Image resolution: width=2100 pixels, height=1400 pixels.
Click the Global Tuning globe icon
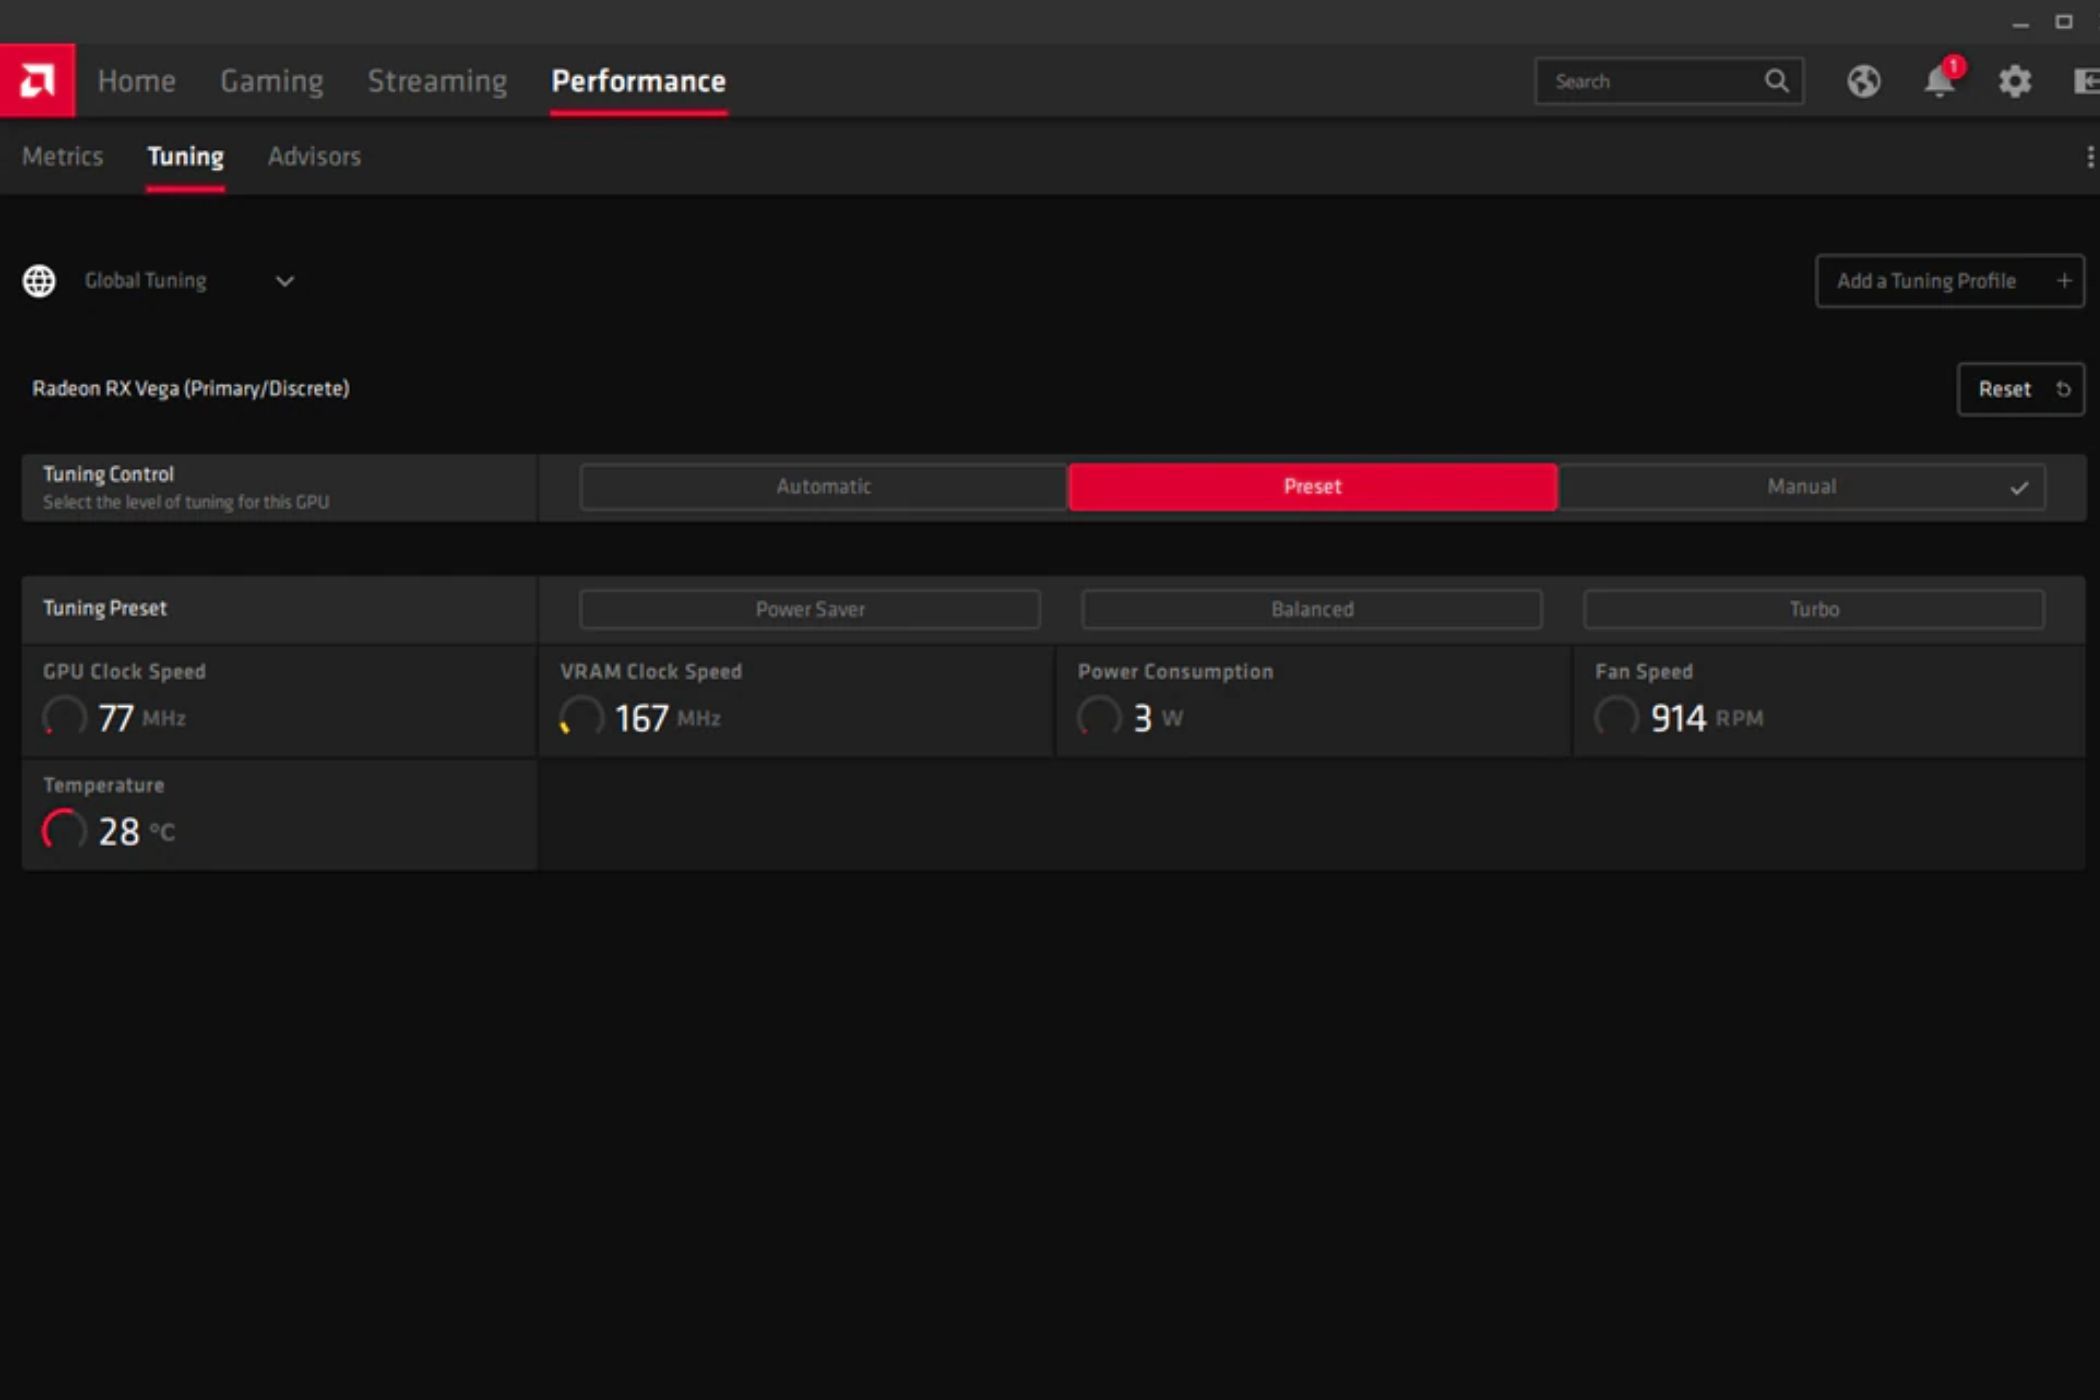point(39,281)
